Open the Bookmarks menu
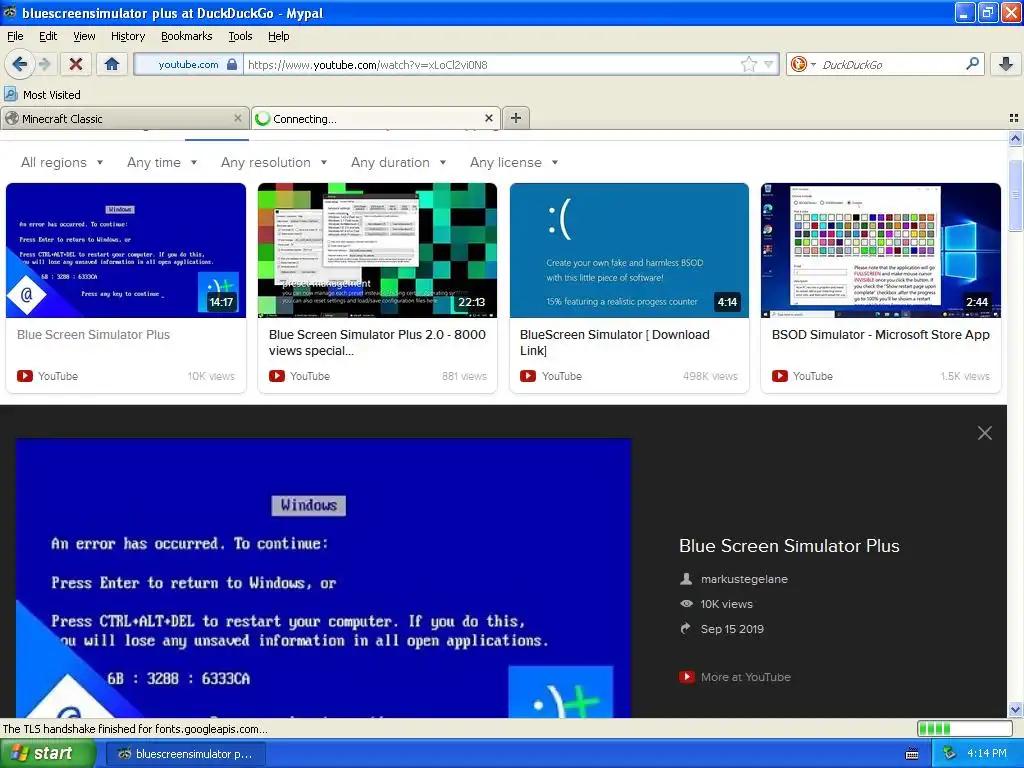Viewport: 1024px width, 768px height. click(x=187, y=36)
